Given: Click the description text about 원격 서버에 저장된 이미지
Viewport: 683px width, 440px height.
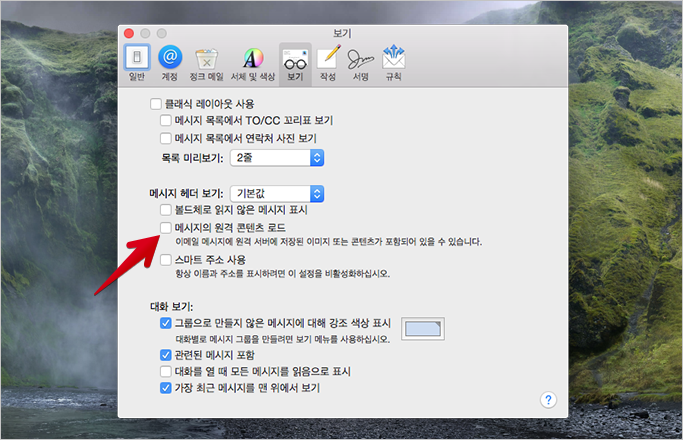Looking at the screenshot, I should pyautogui.click(x=328, y=242).
